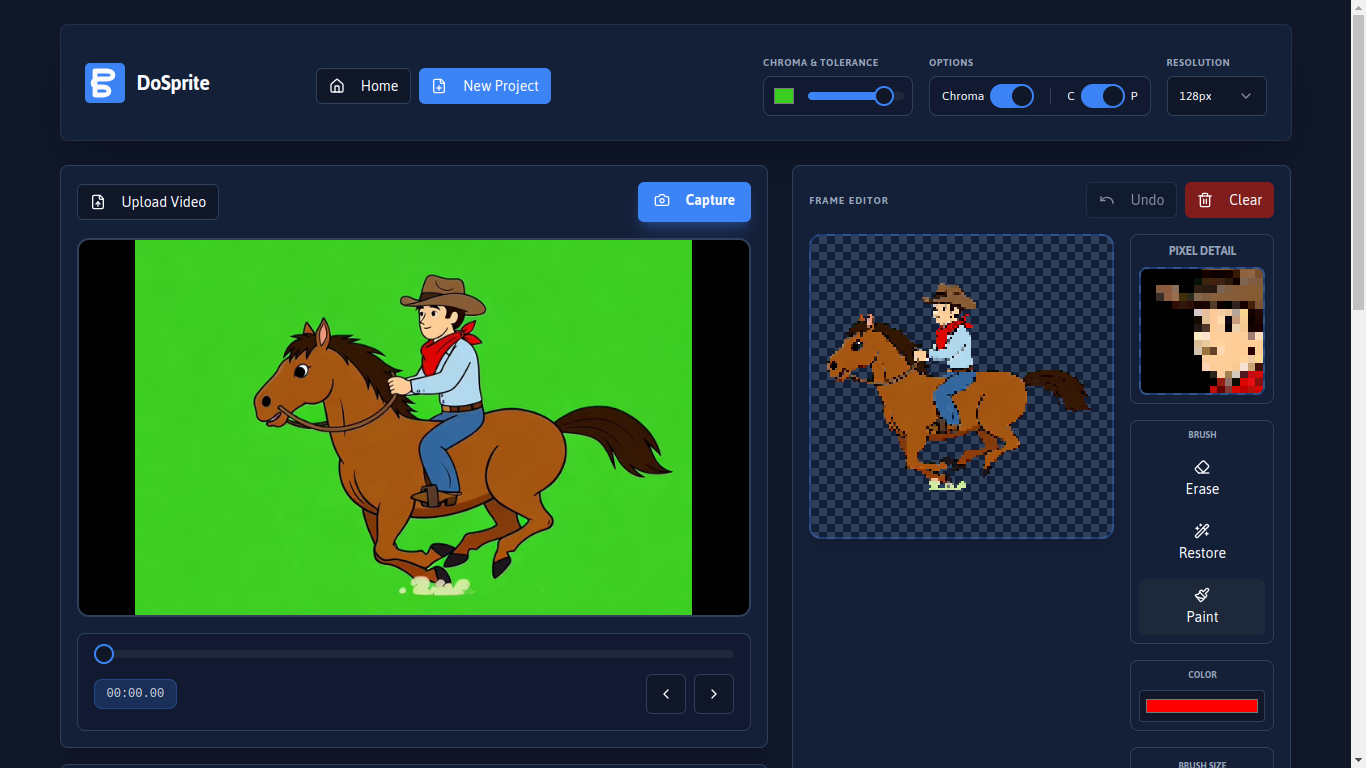Go to Home
This screenshot has width=1366, height=768.
click(x=364, y=86)
